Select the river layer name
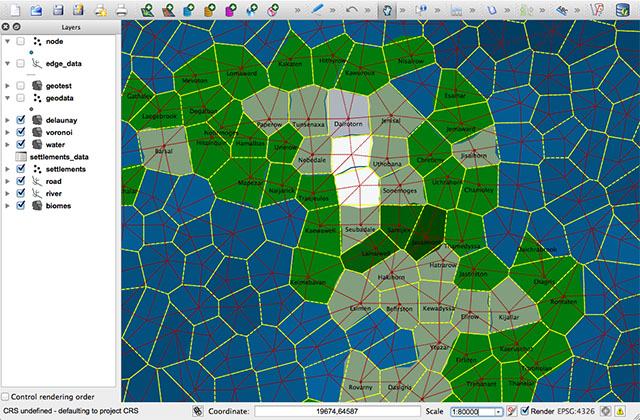The image size is (640, 420). (56, 193)
